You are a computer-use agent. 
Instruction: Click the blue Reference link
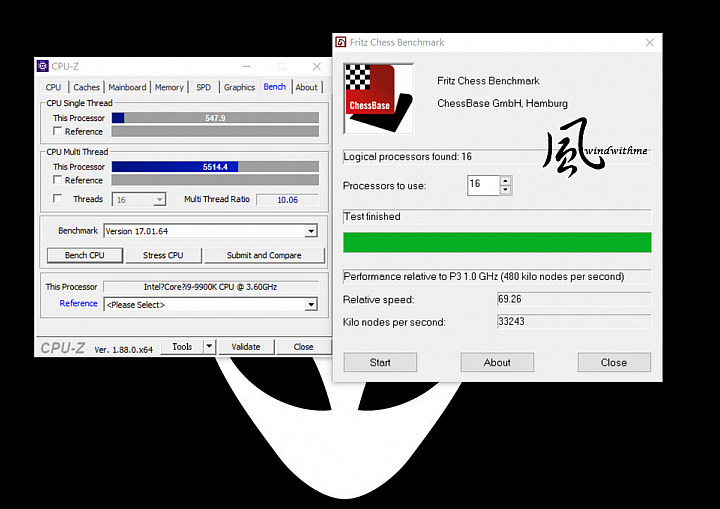[79, 303]
